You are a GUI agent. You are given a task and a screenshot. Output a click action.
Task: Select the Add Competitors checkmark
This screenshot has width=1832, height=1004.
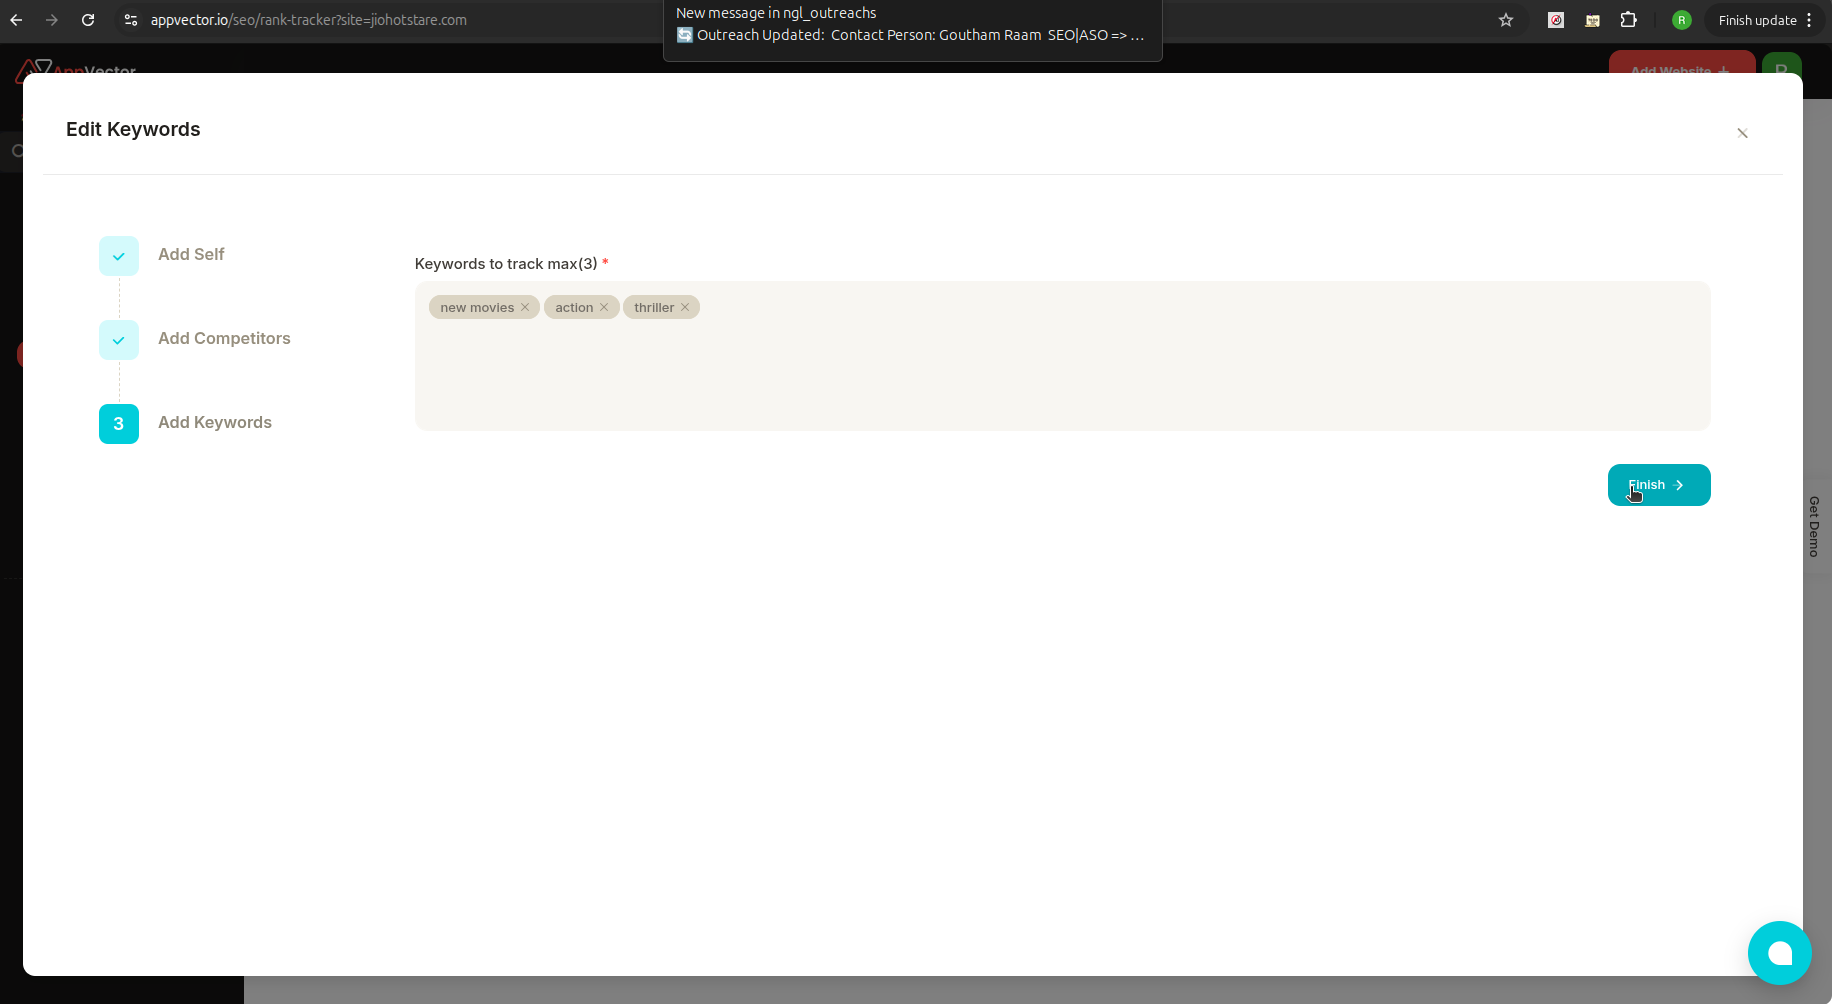pyautogui.click(x=118, y=340)
